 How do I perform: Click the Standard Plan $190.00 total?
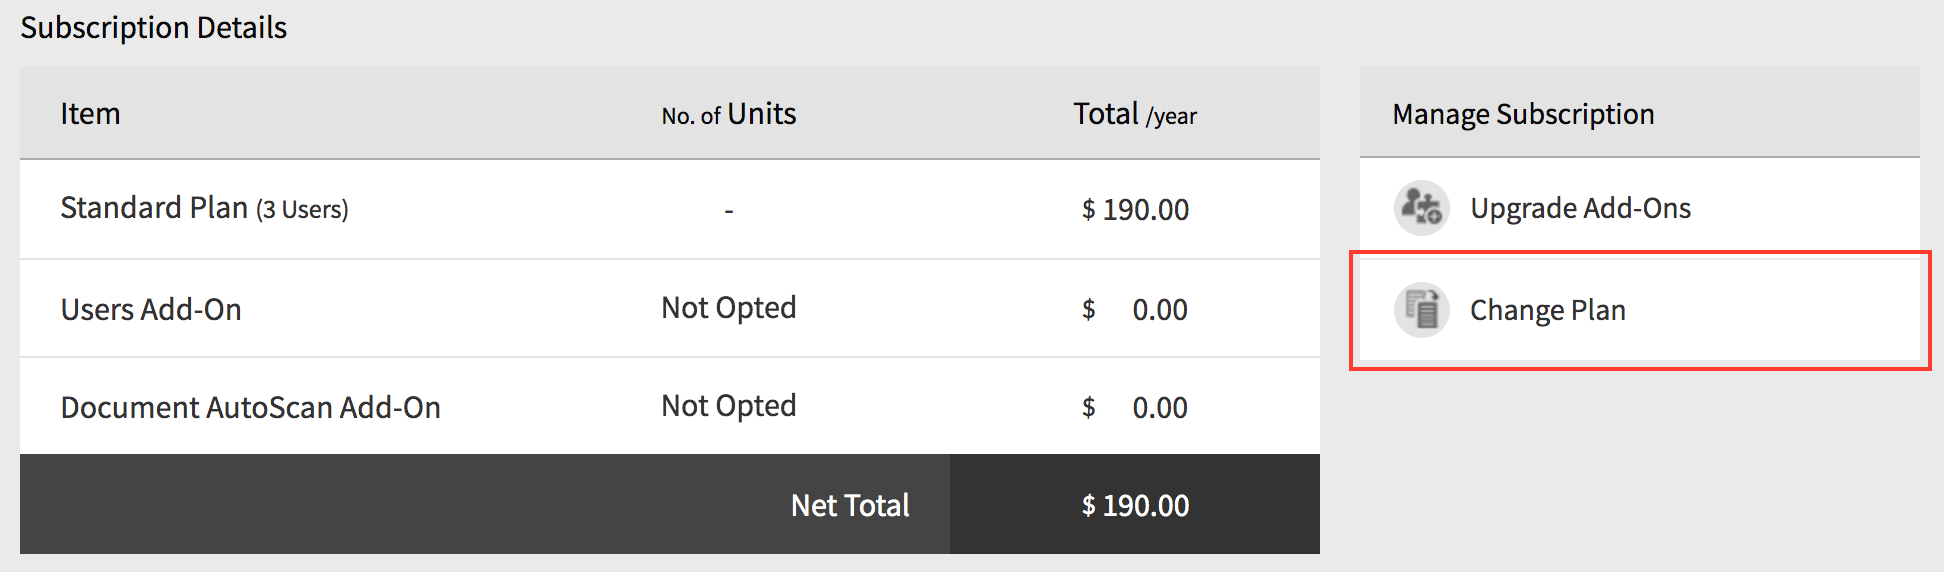coord(1135,210)
